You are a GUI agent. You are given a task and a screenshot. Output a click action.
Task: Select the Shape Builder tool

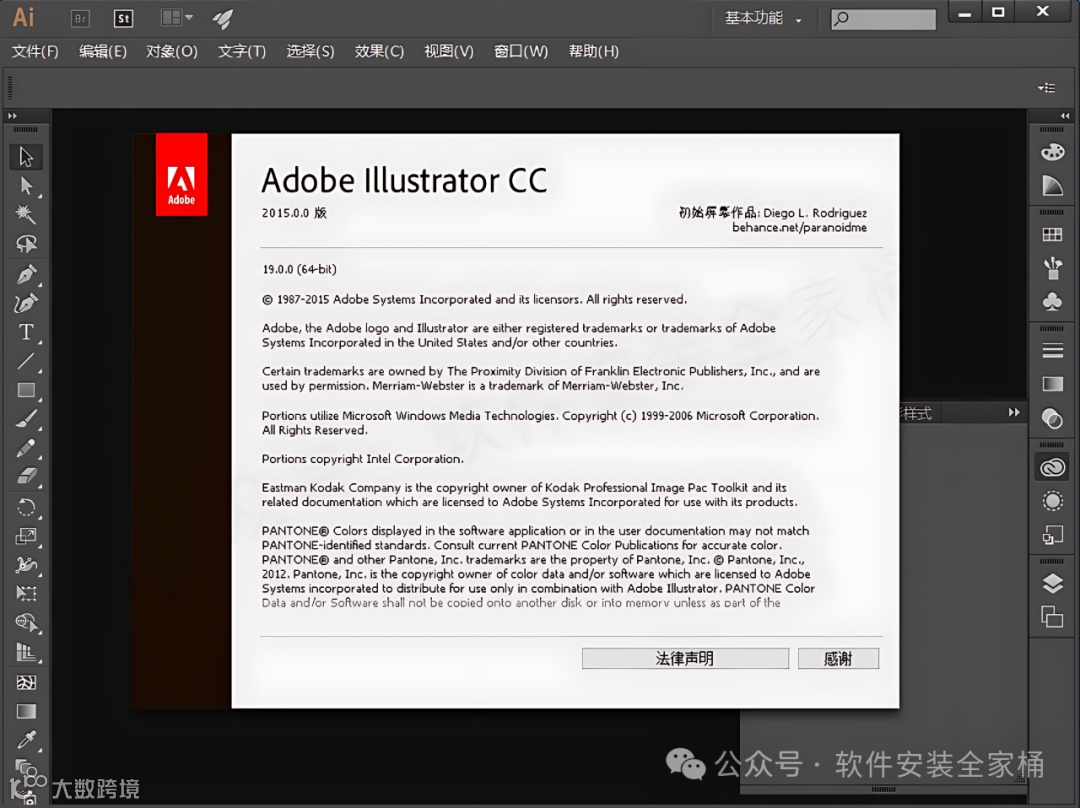pos(26,623)
